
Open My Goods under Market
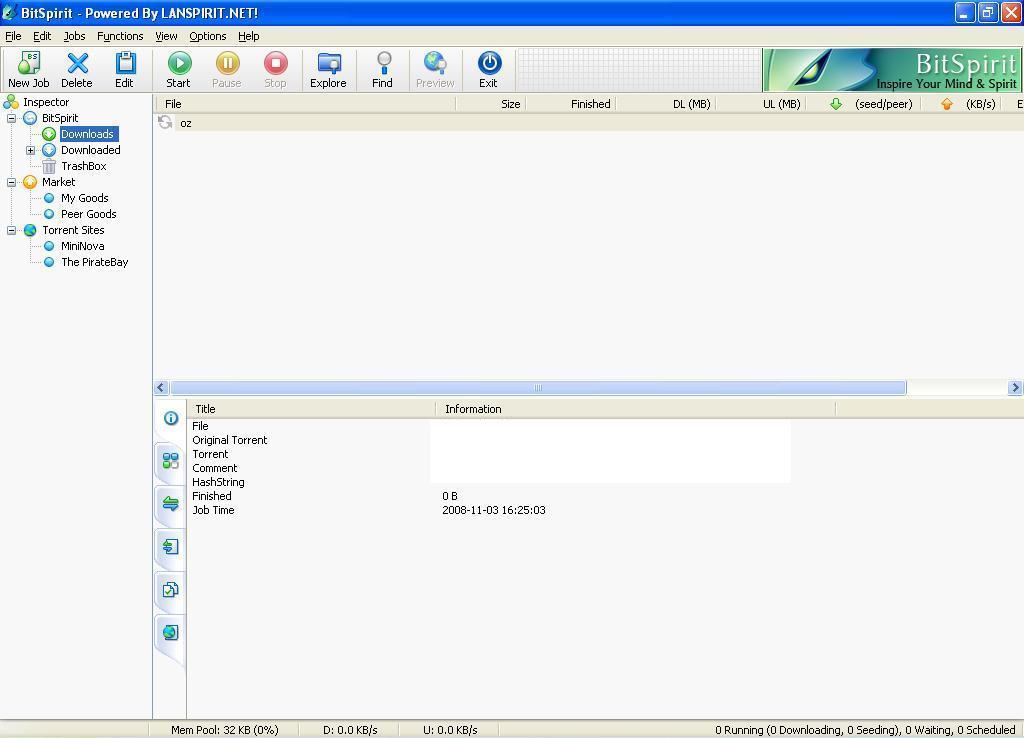click(85, 198)
